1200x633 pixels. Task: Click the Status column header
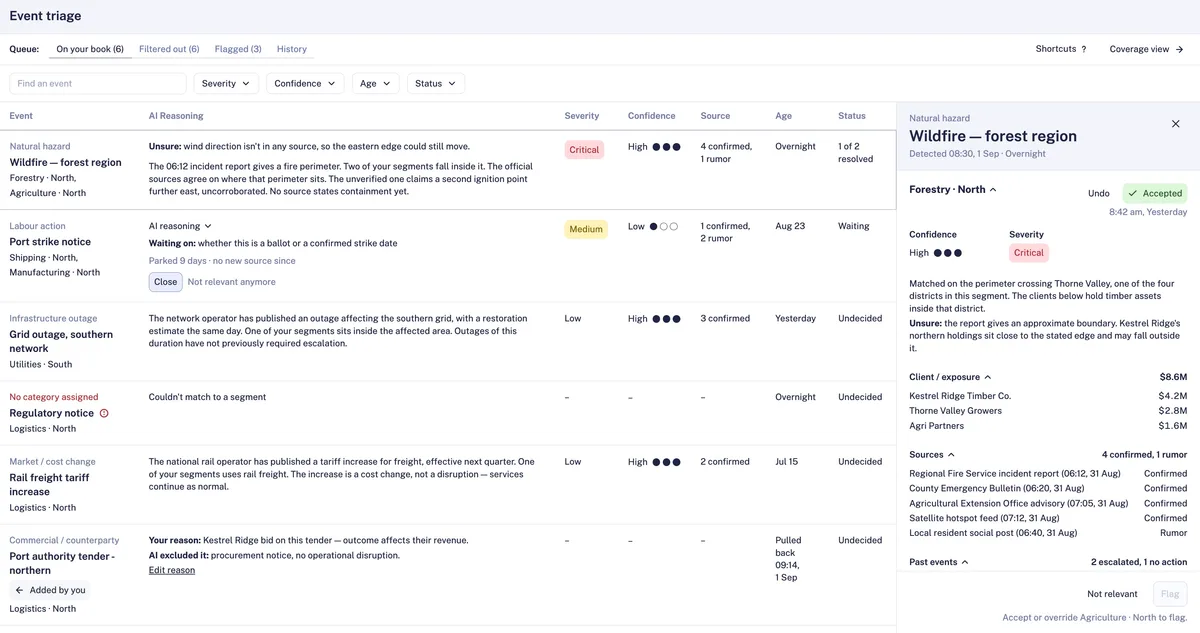852,116
